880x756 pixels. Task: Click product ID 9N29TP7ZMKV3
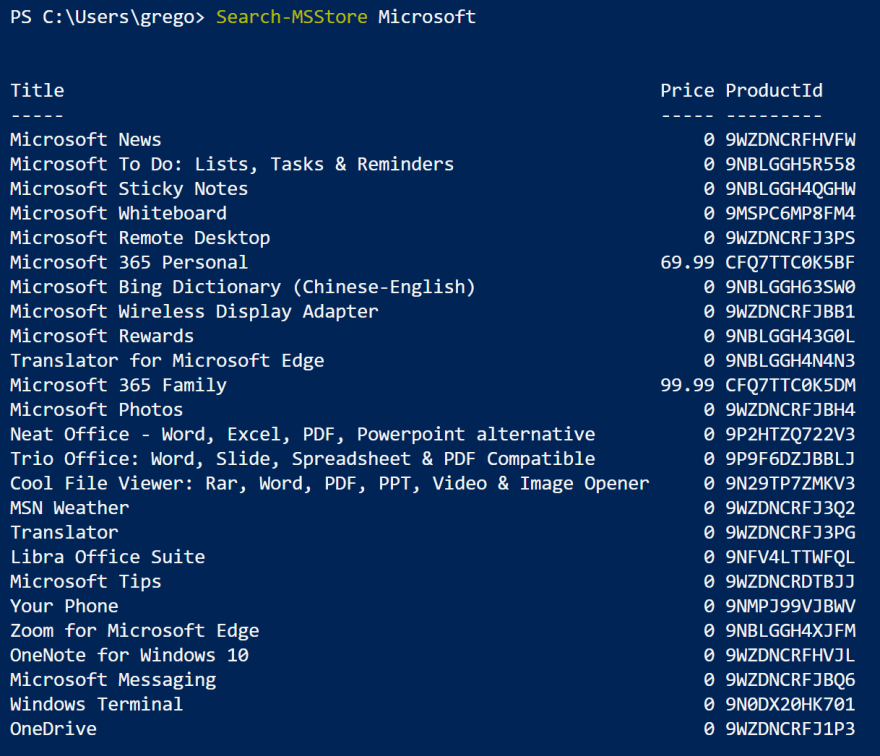[x=791, y=483]
